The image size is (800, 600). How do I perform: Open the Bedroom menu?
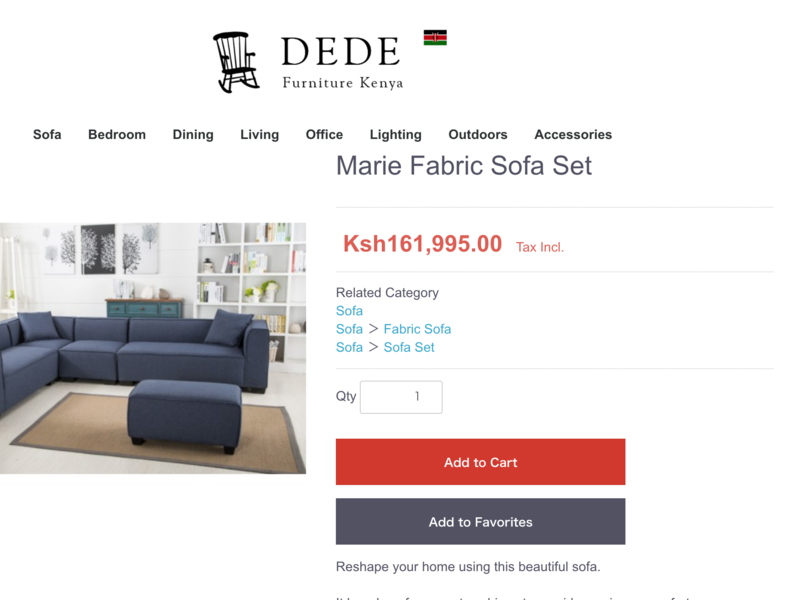[x=117, y=135]
